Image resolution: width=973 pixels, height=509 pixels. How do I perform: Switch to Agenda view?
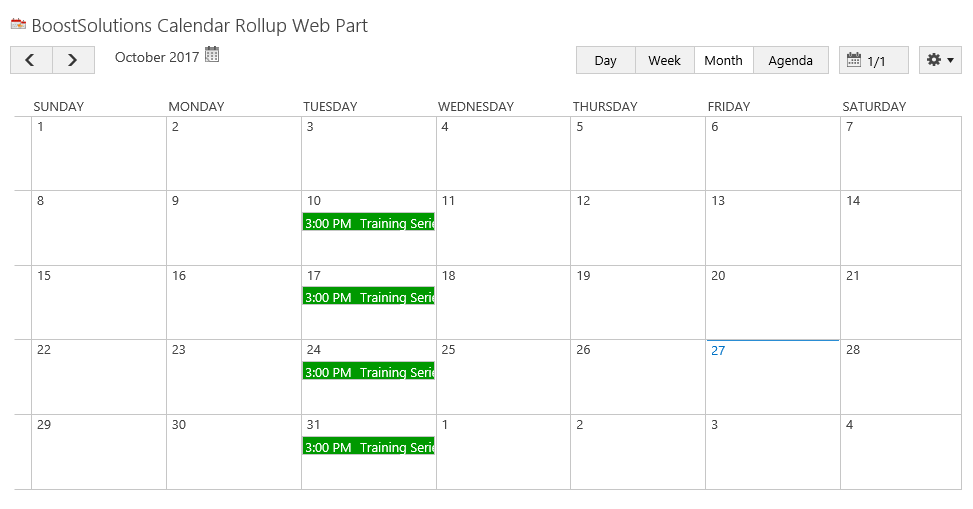tap(791, 60)
